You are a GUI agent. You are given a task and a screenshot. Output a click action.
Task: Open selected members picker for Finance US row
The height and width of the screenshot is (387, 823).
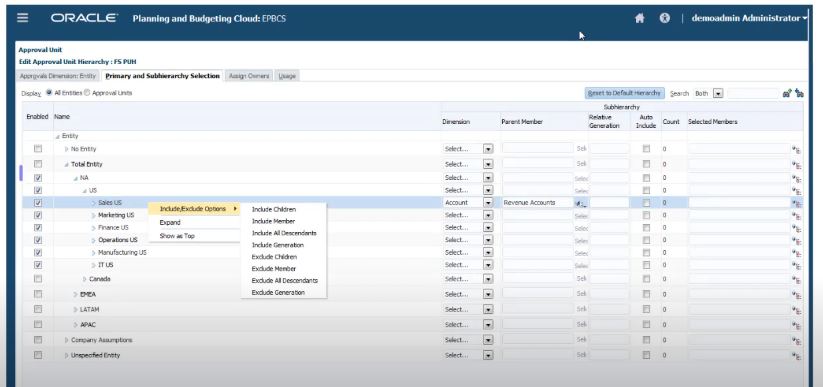tap(797, 228)
